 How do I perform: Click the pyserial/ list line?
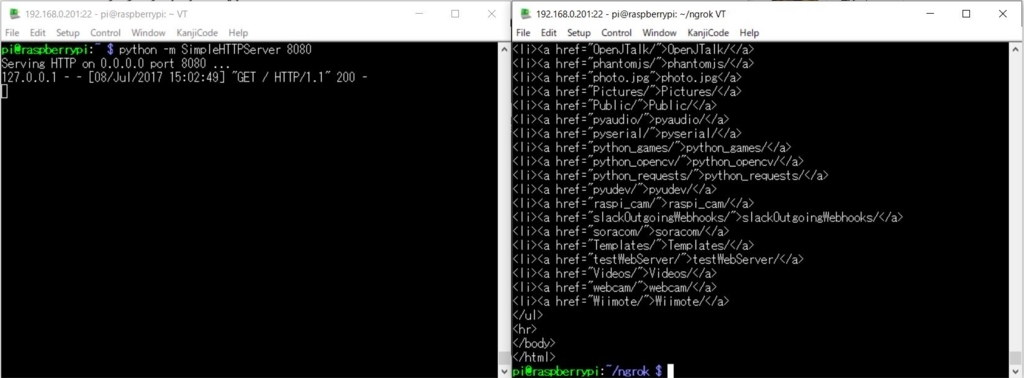click(627, 133)
